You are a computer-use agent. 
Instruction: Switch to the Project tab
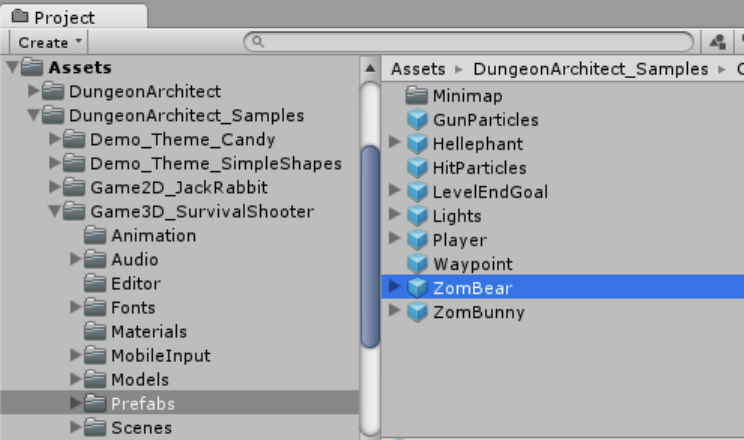(74, 16)
